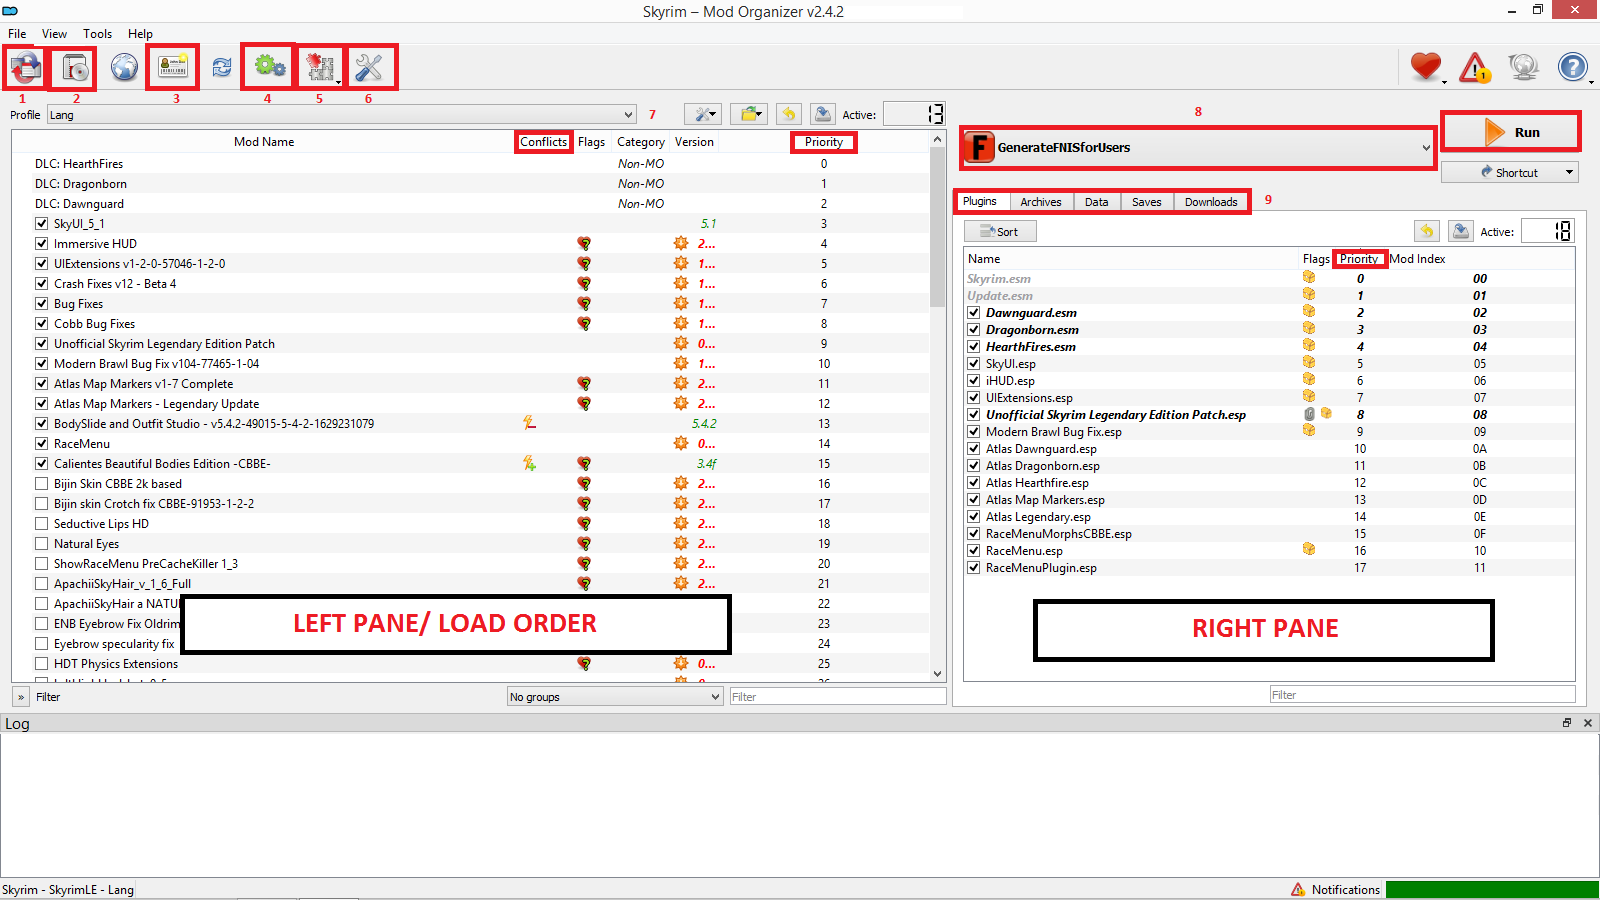Viewport: 1600px width, 900px height.
Task: Click the conflict lightning icon for BodySlide row
Action: pyautogui.click(x=530, y=423)
